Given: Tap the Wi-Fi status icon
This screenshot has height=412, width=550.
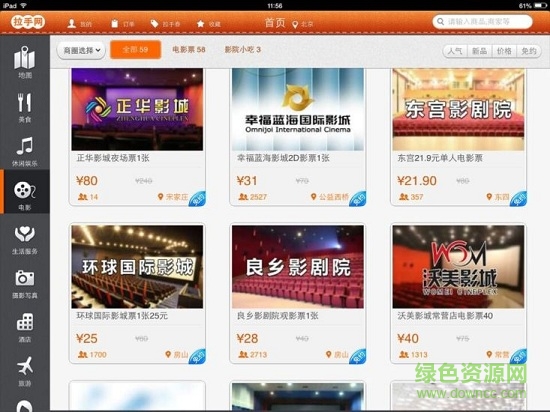Looking at the screenshot, I should (x=24, y=6).
